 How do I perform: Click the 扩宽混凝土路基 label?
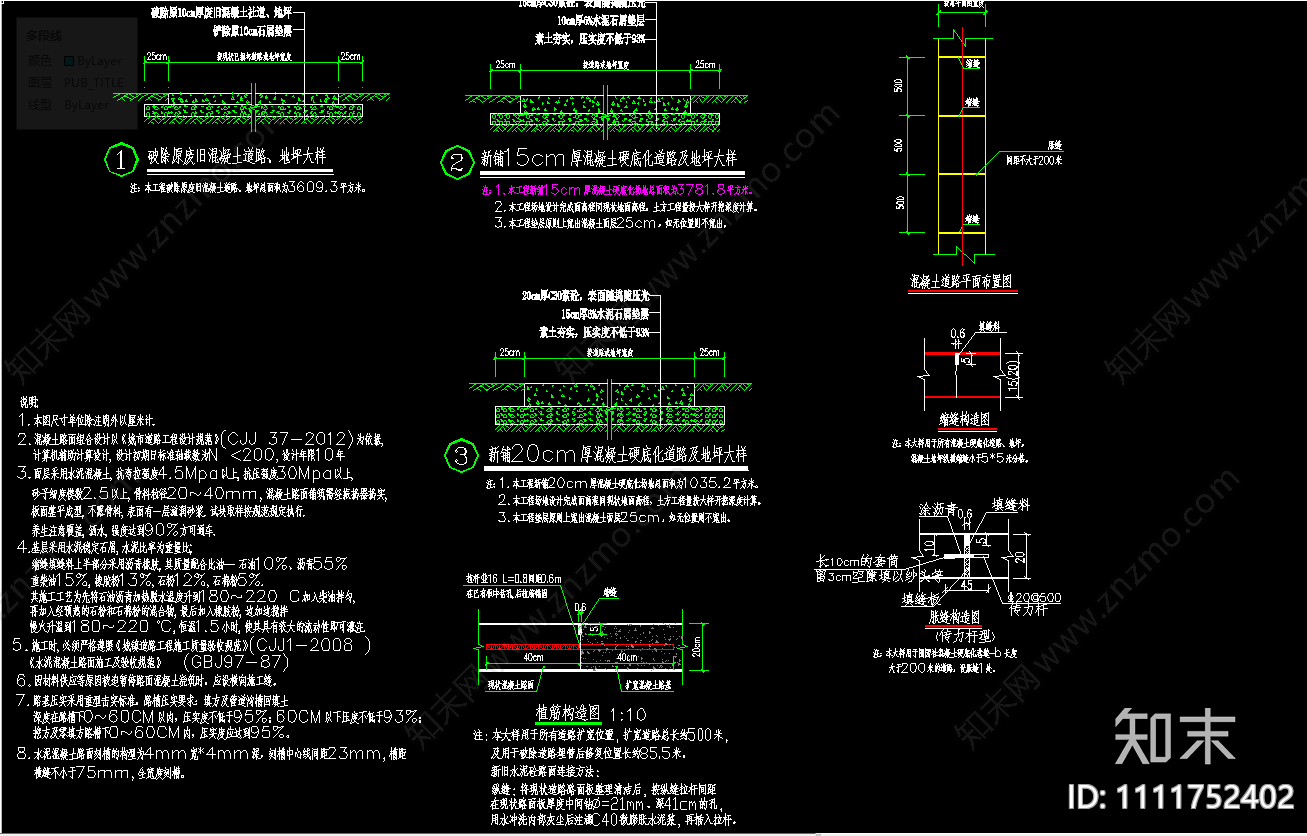(x=647, y=685)
